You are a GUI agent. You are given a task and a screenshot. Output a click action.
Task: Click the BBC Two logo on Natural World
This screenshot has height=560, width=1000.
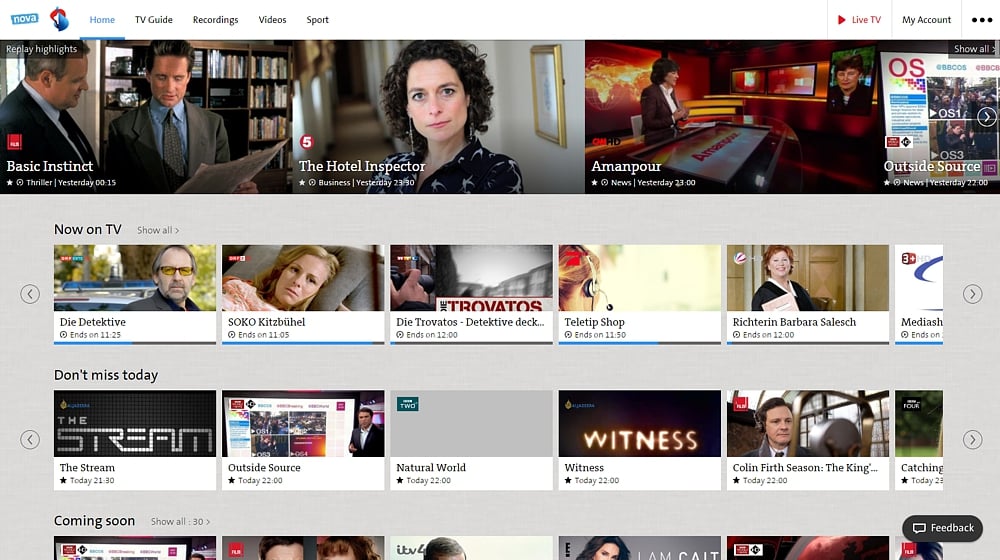408,405
